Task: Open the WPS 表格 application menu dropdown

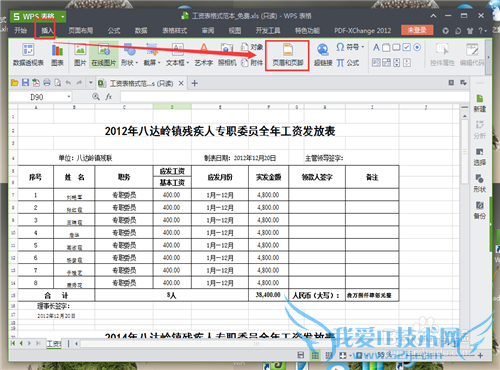Action: [x=62, y=16]
